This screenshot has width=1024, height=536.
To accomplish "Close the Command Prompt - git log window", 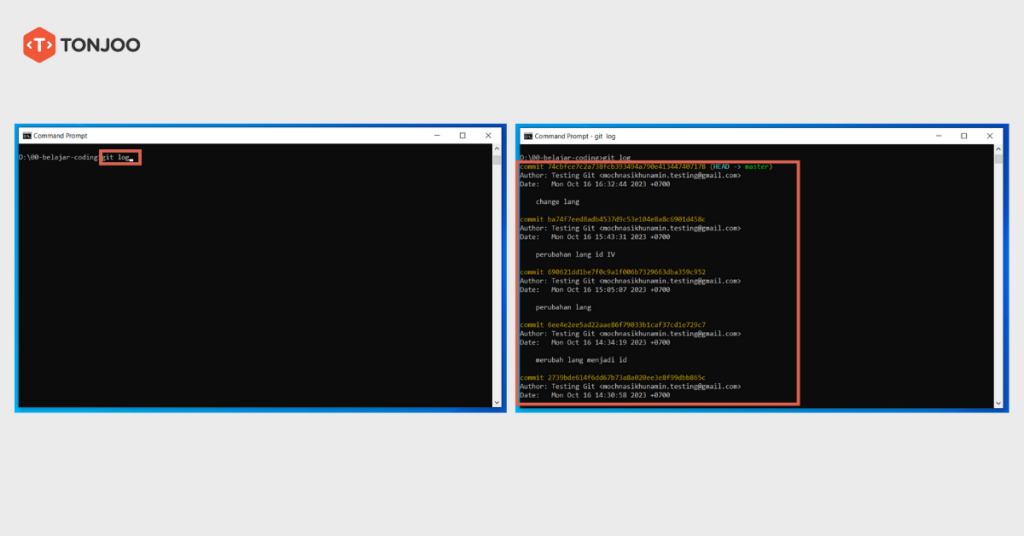I will point(989,135).
